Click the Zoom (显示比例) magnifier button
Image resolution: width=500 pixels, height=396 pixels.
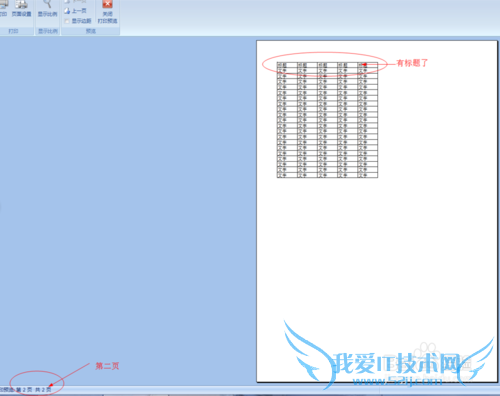click(47, 9)
